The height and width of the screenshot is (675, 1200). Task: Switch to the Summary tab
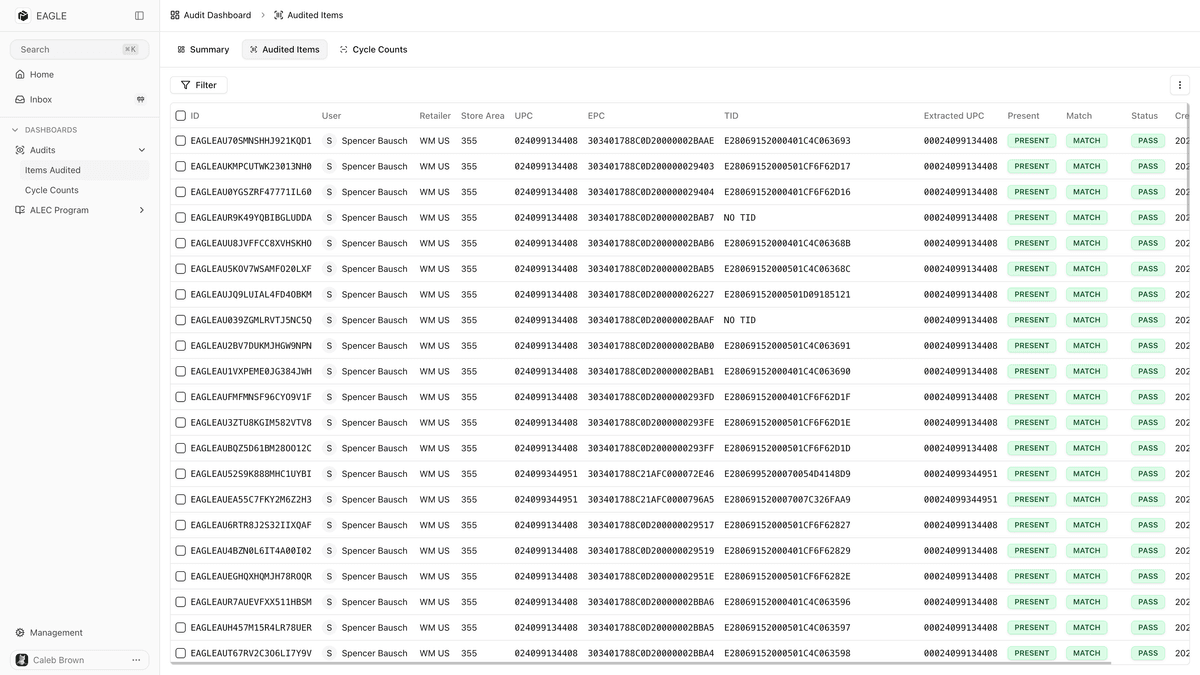203,48
